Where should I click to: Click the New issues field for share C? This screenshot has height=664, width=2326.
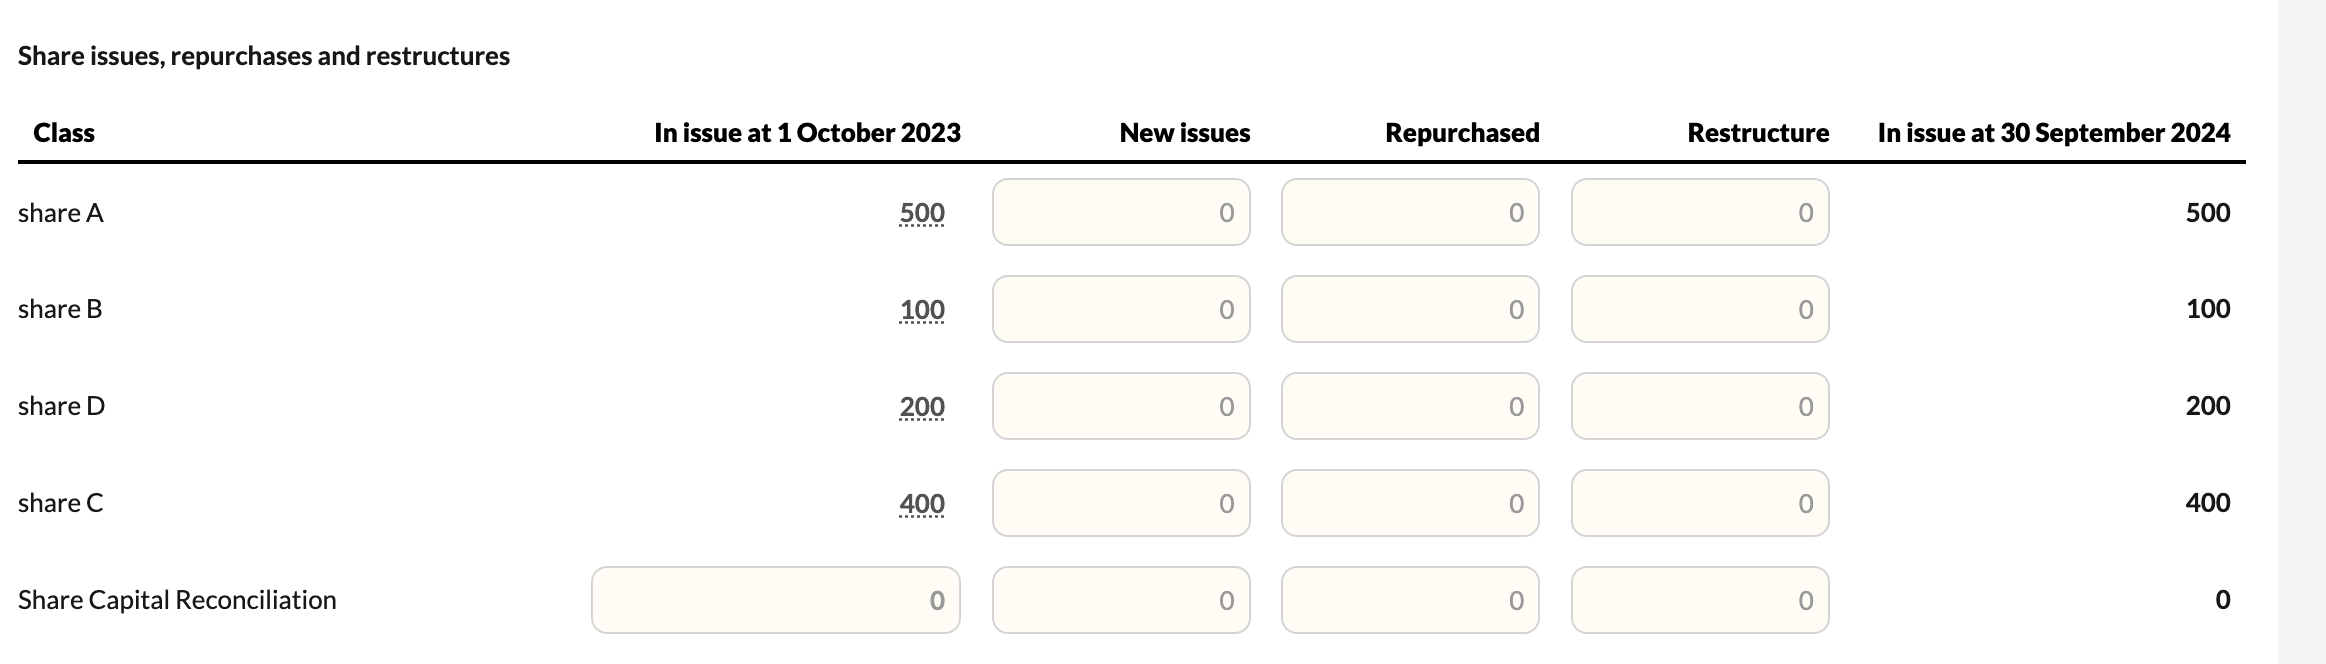pyautogui.click(x=1121, y=503)
